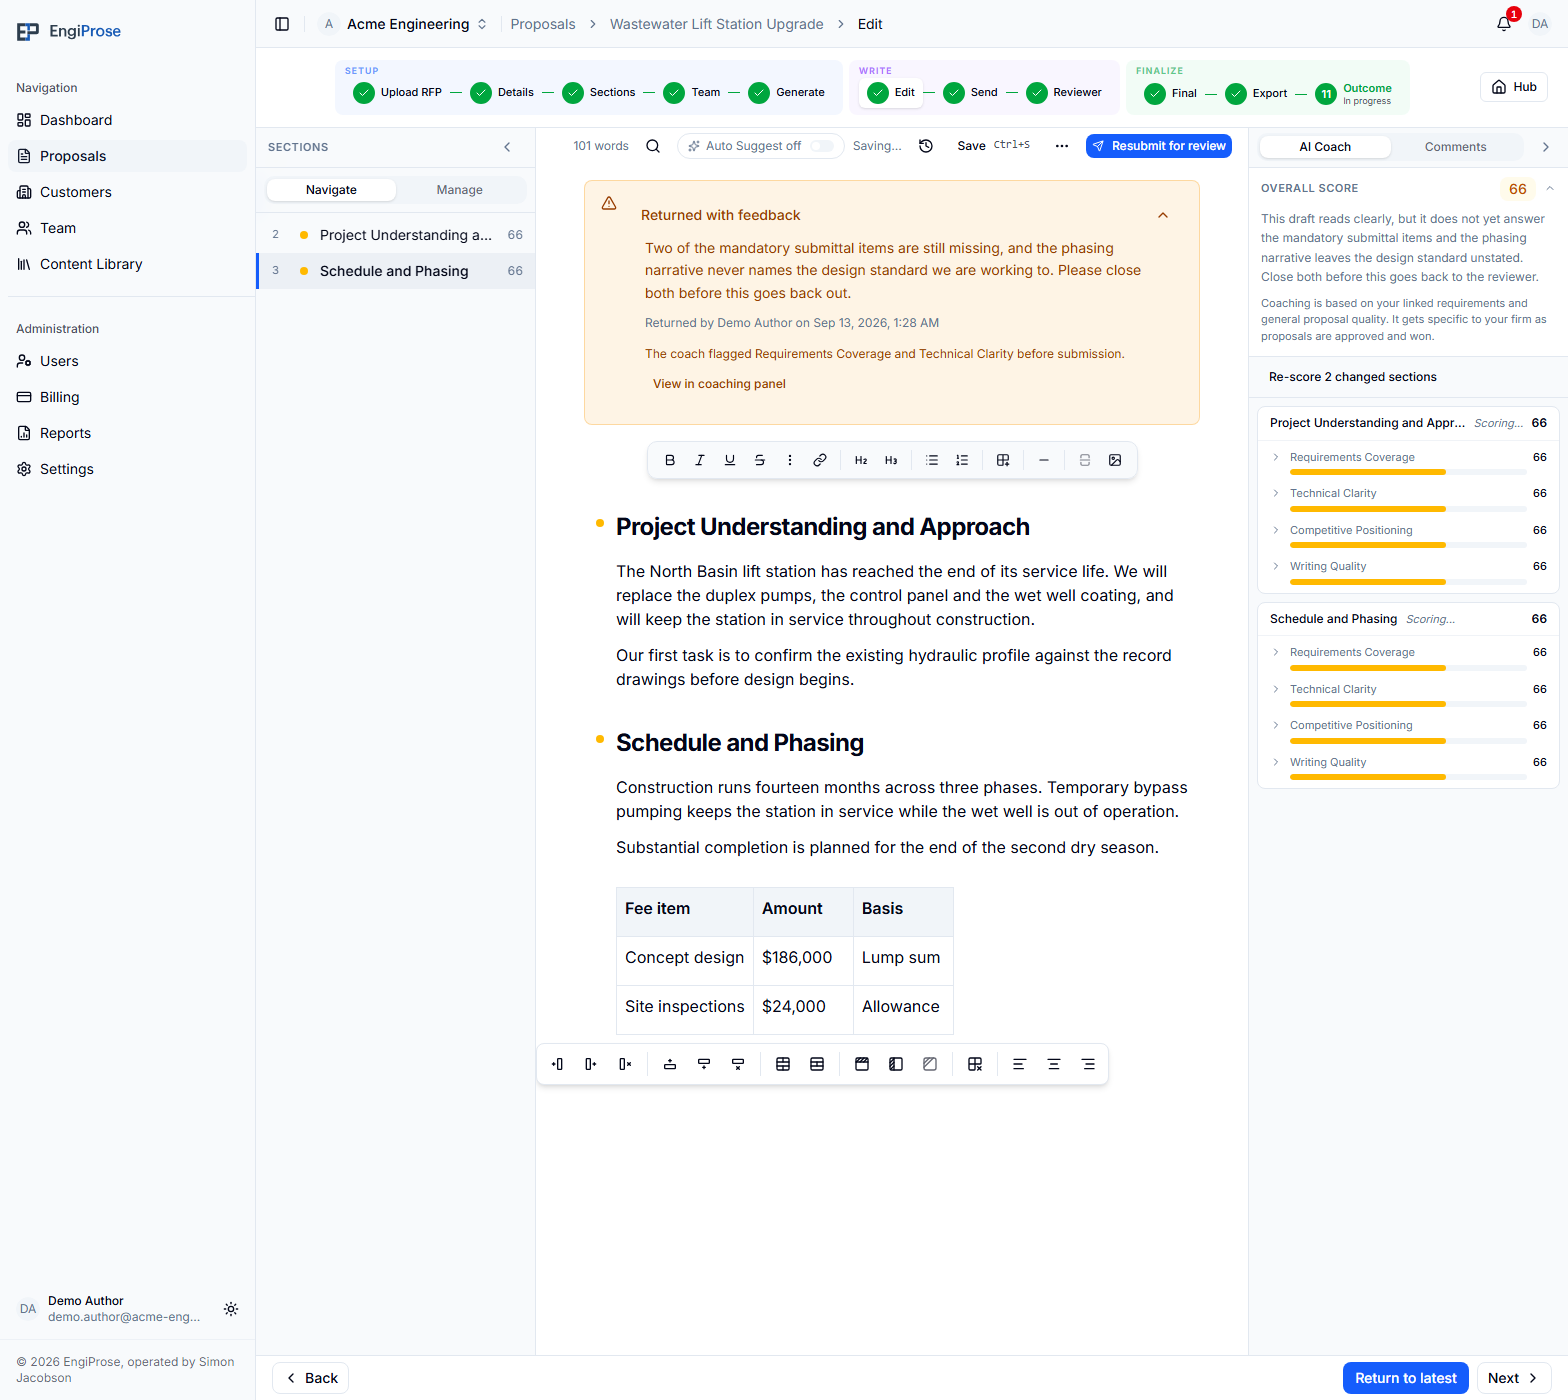This screenshot has height=1400, width=1568.
Task: Toggle the table header row
Action: pos(862,1064)
